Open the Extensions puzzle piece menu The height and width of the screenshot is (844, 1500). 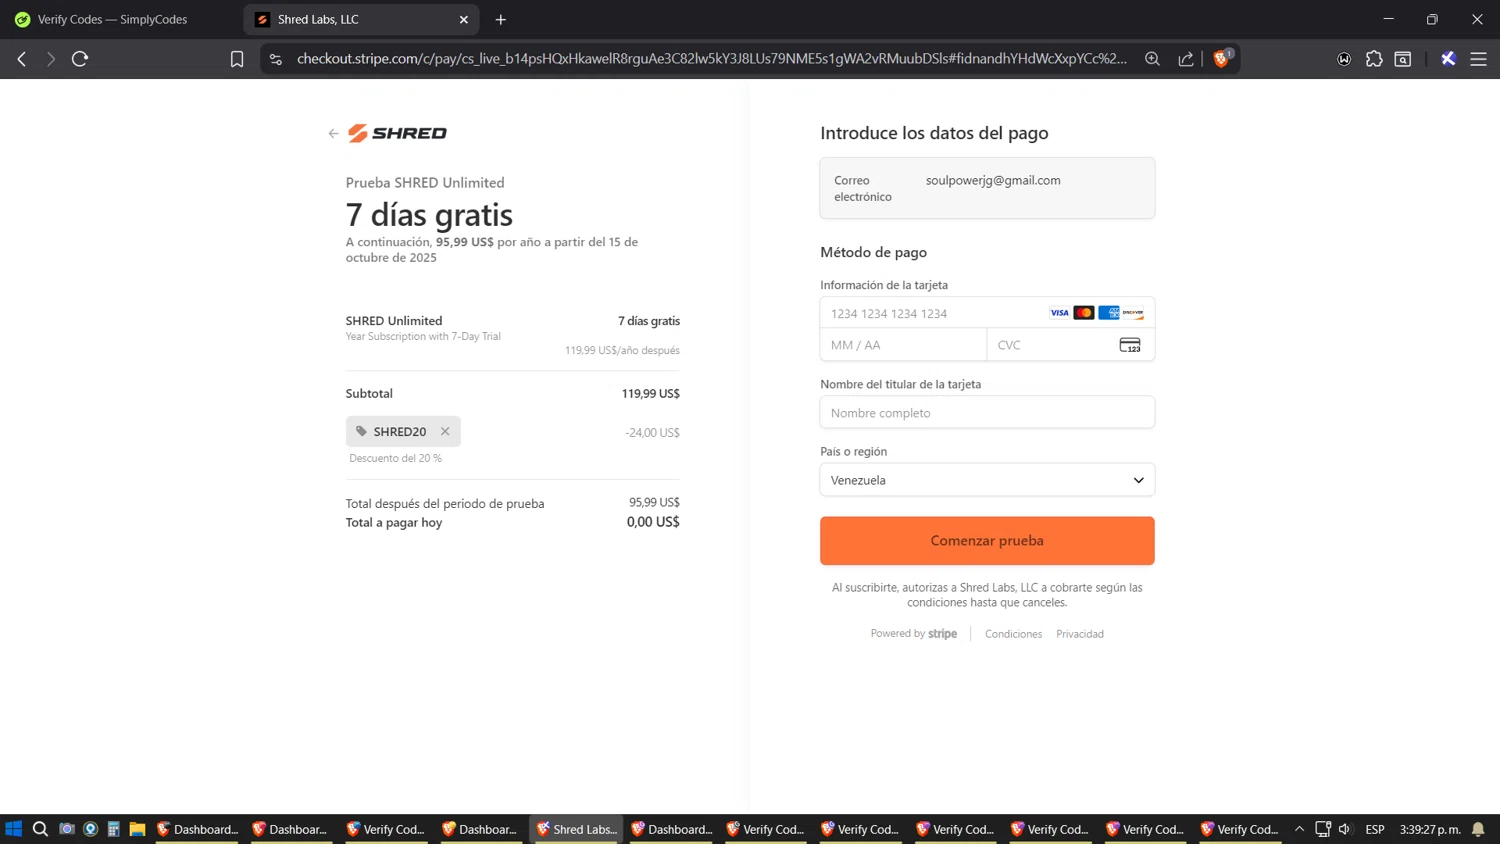click(x=1374, y=59)
